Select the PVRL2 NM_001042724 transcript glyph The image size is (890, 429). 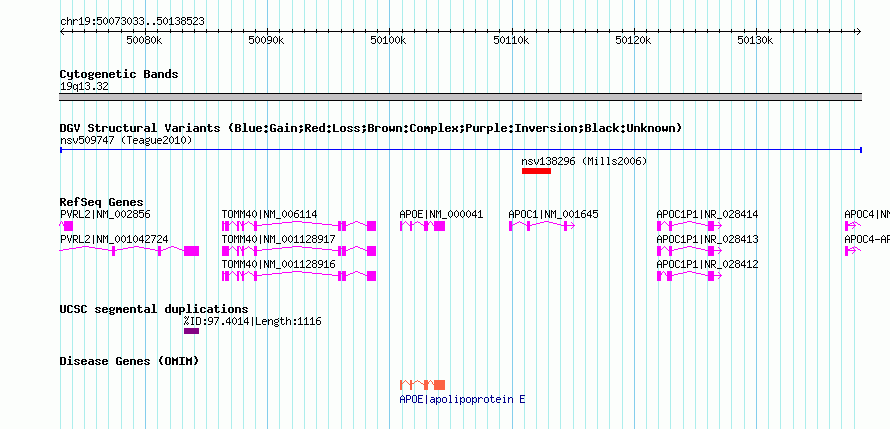tap(129, 251)
